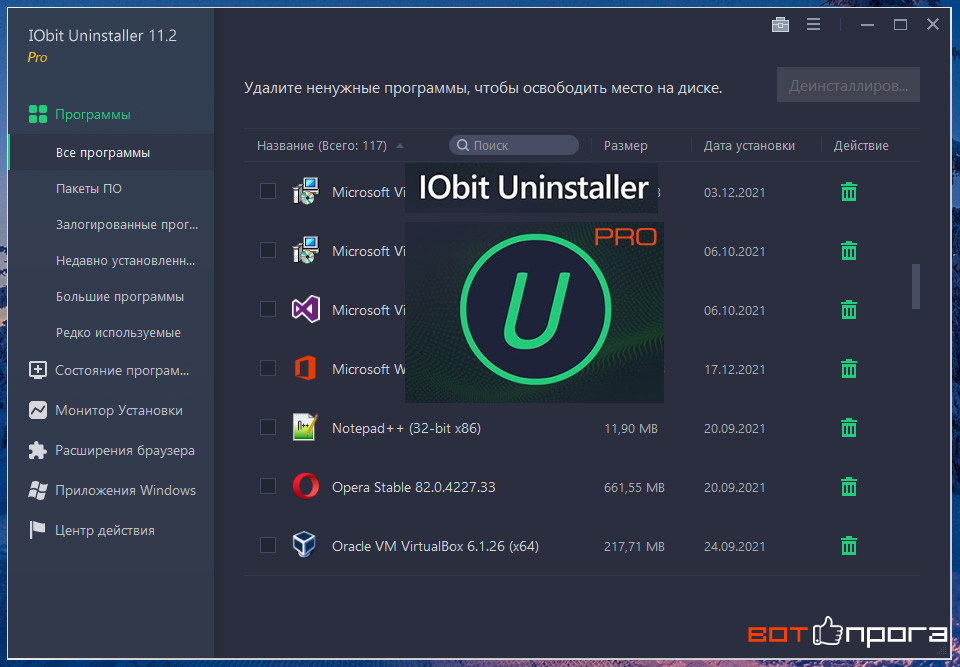
Task: Click trash icon in the 03.12.2021 row
Action: pyautogui.click(x=849, y=192)
